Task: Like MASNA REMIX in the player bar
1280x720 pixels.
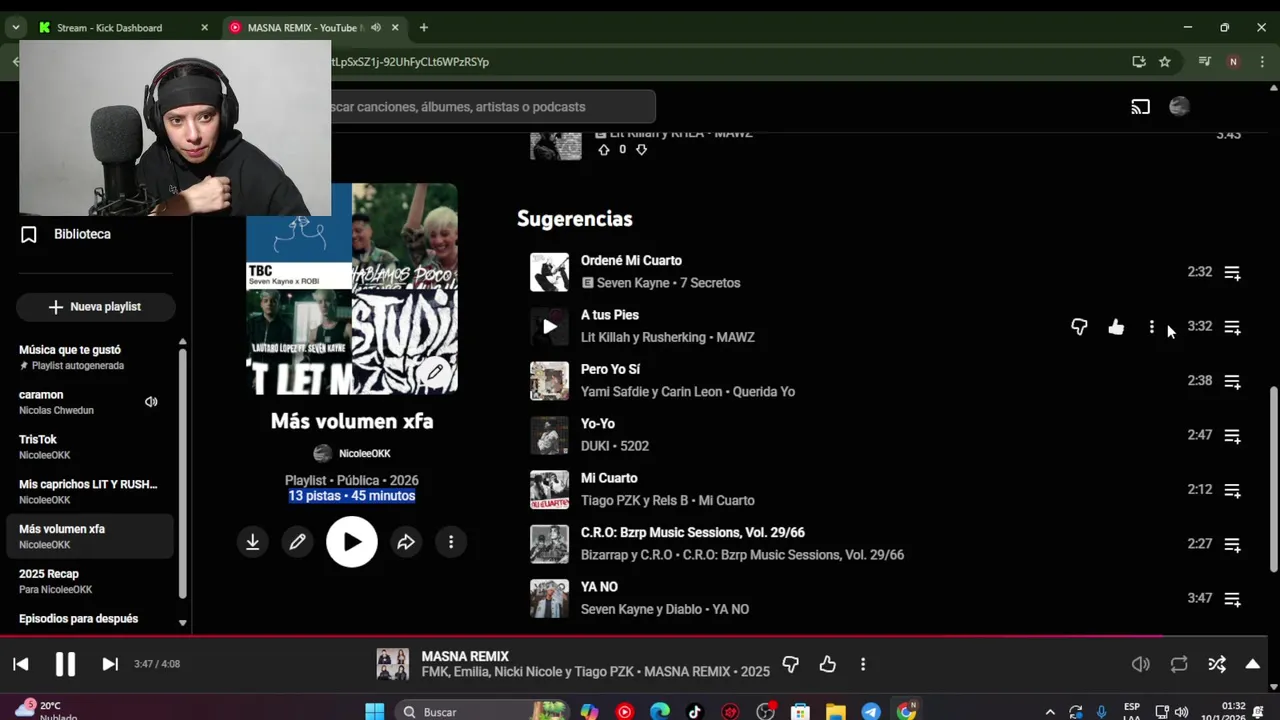Action: [x=827, y=664]
